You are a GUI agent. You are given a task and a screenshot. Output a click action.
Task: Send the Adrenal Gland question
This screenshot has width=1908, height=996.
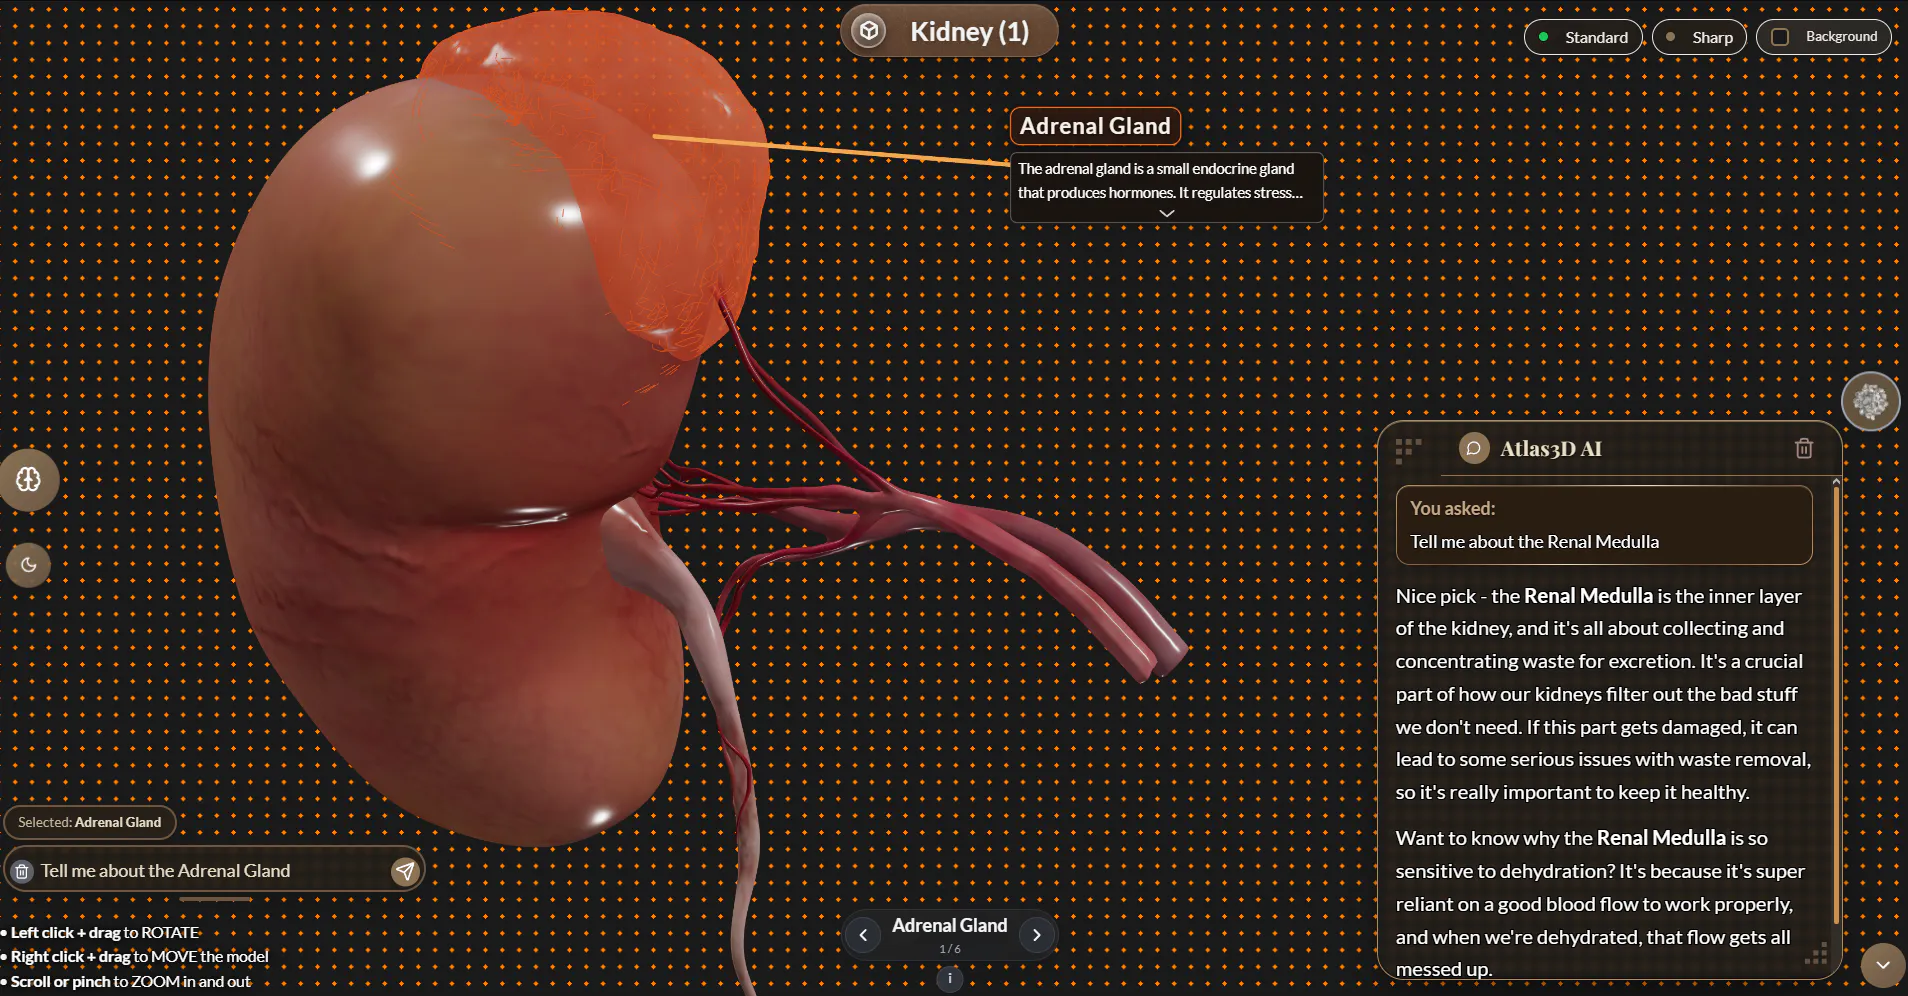tap(405, 871)
